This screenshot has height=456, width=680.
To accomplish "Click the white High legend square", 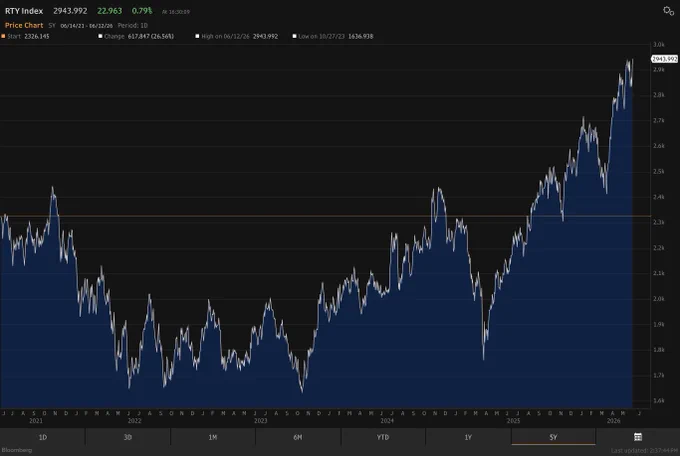I will 197,36.
